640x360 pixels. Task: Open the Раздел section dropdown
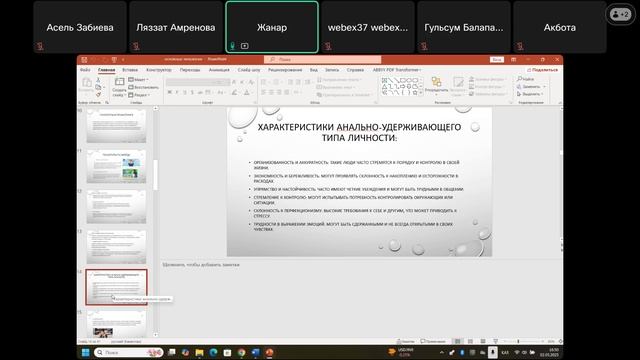(x=139, y=95)
